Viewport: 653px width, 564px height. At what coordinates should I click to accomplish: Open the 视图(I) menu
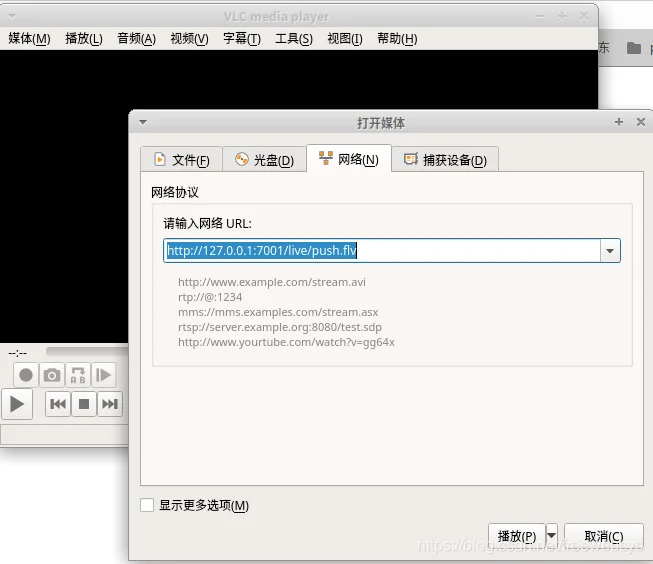(x=345, y=39)
